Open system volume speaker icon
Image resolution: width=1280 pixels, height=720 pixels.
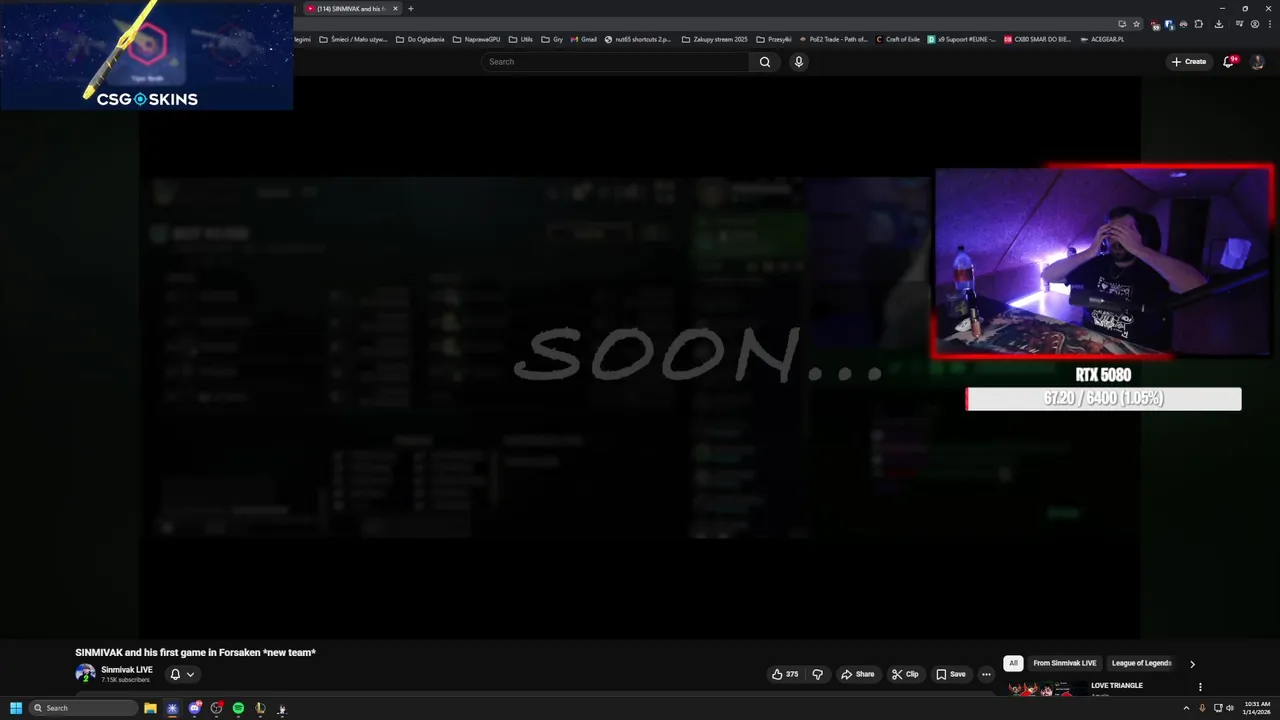tap(1230, 708)
